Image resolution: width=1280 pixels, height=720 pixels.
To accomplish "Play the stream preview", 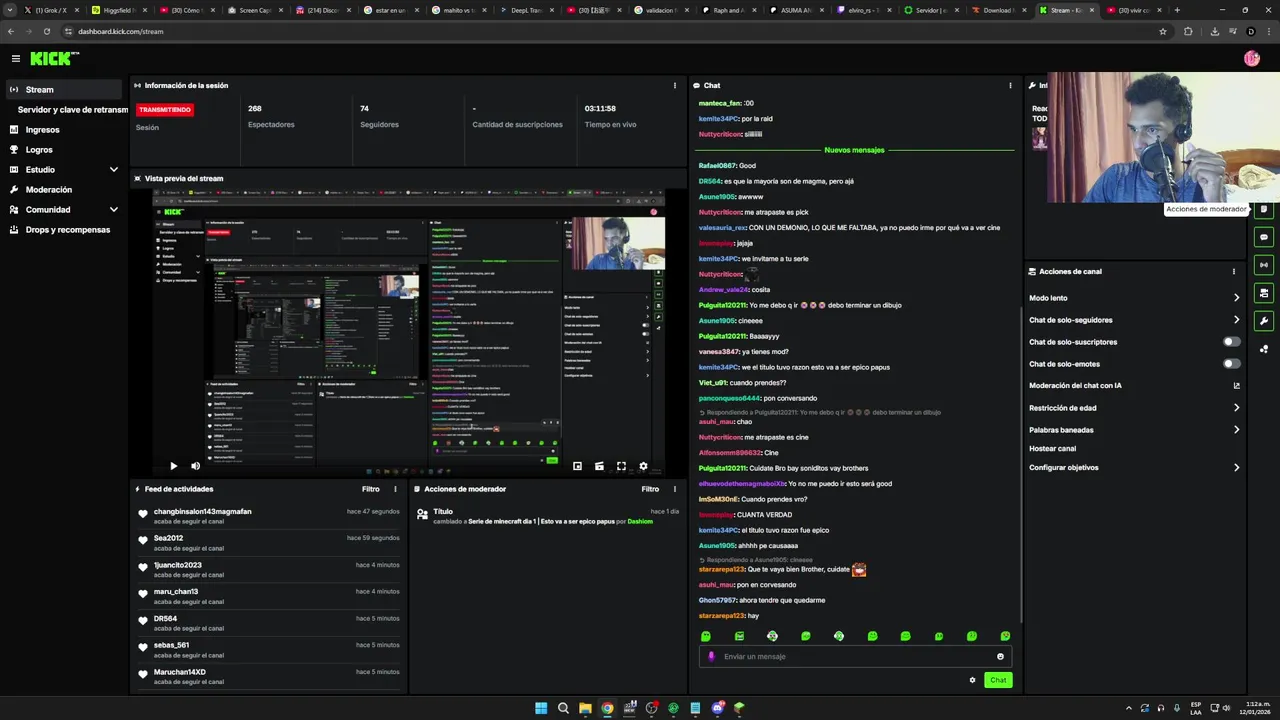I will (173, 466).
